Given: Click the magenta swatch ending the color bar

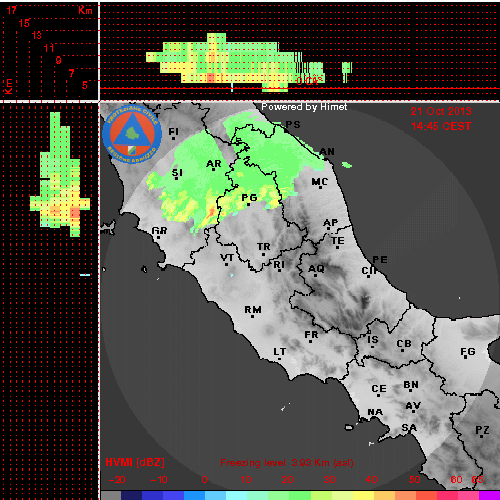Looking at the screenshot, I should pyautogui.click(x=489, y=495).
